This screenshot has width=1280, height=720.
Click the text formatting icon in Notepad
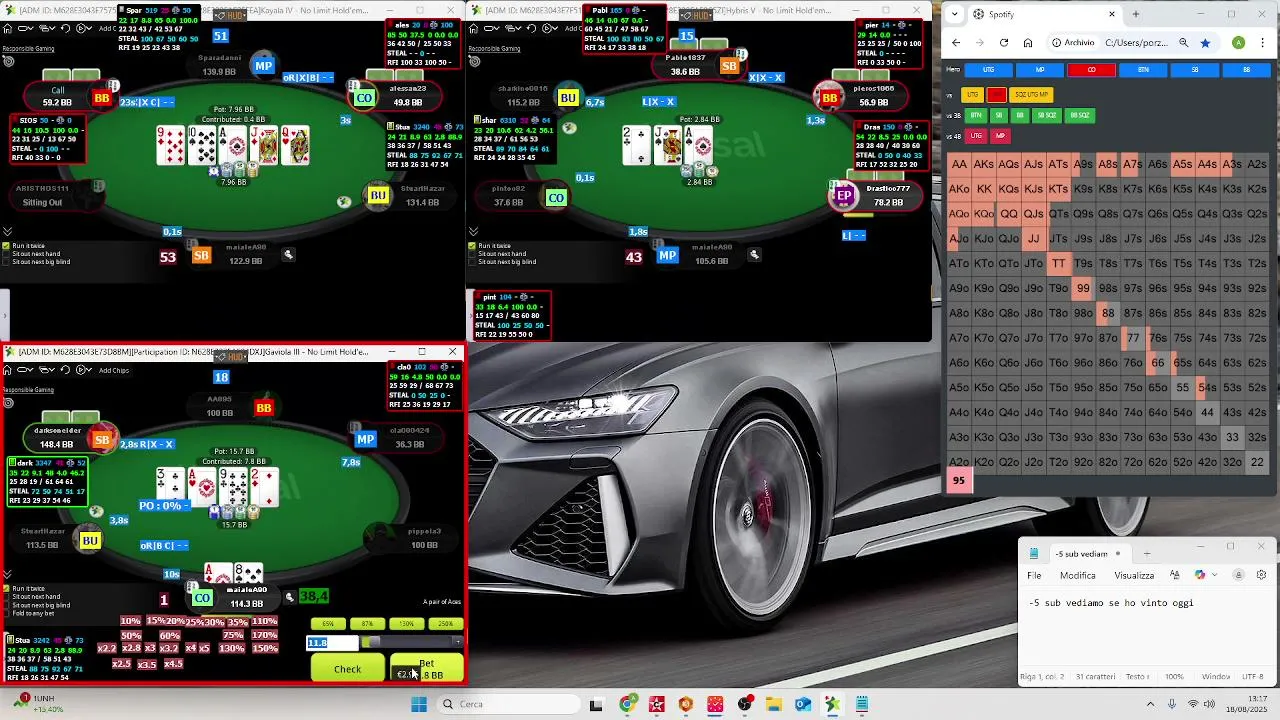(1175, 575)
